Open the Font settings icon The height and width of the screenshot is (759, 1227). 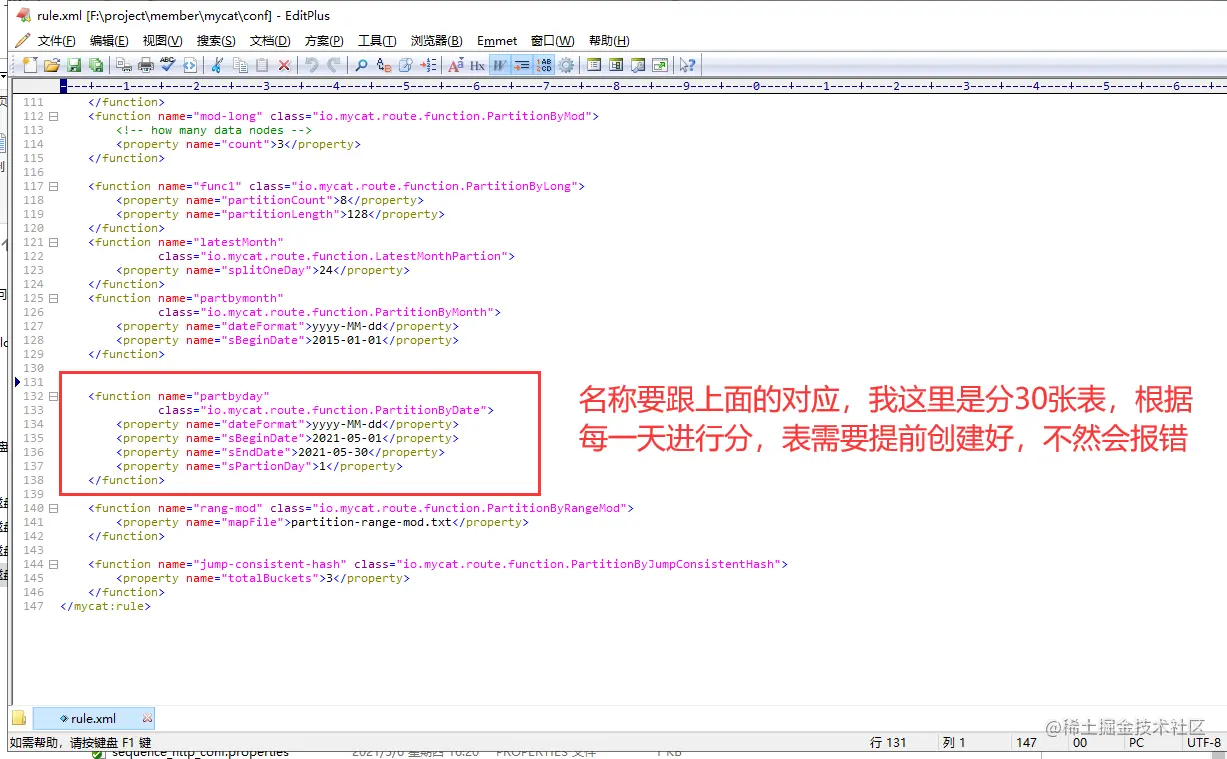point(455,65)
